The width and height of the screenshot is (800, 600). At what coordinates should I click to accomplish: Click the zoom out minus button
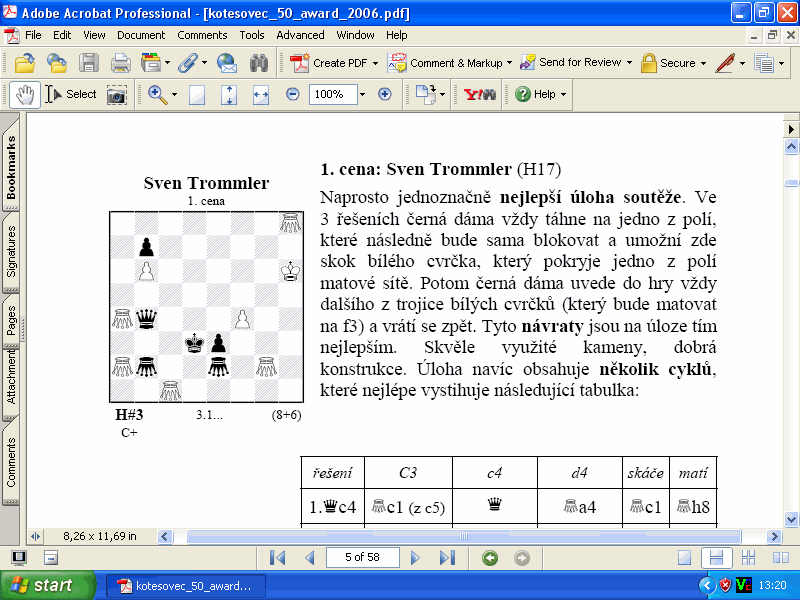click(x=293, y=94)
